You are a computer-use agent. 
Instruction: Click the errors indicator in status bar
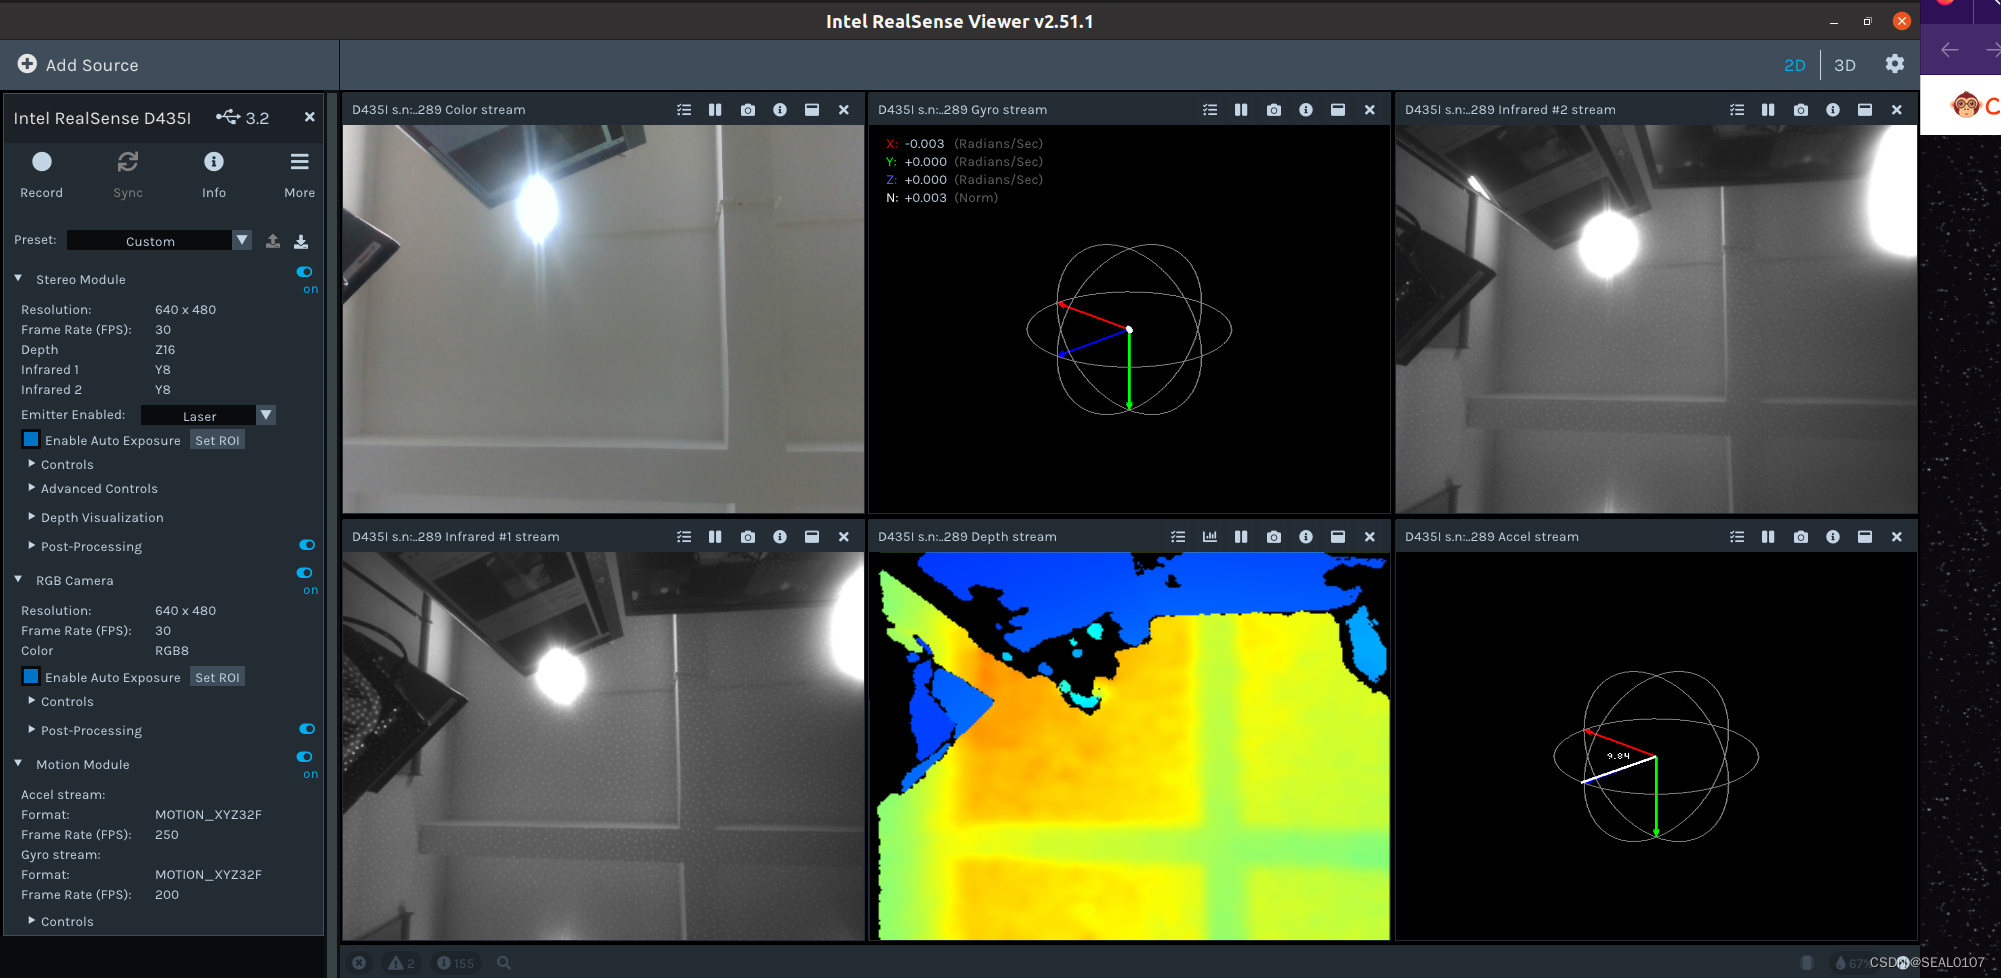359,963
